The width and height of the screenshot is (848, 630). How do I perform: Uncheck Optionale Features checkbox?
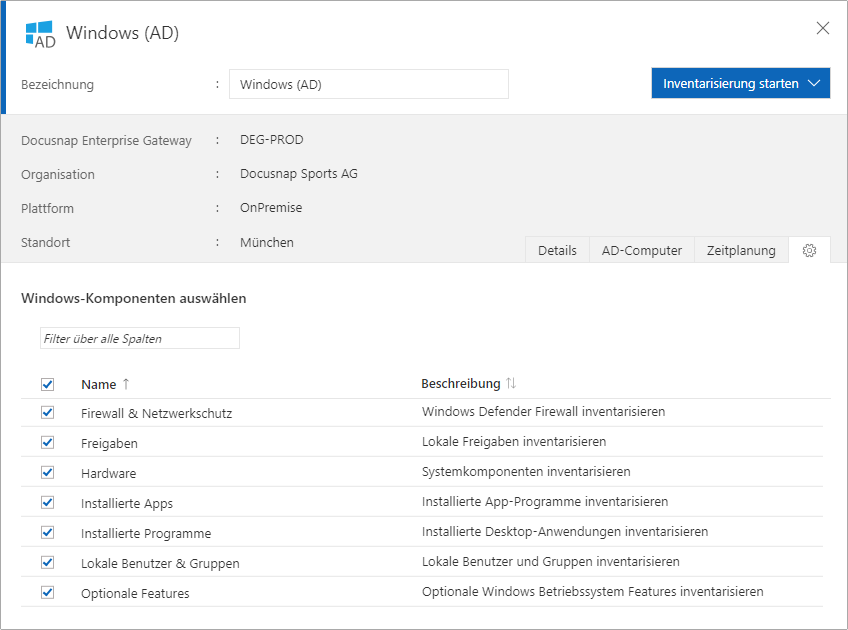pos(48,593)
